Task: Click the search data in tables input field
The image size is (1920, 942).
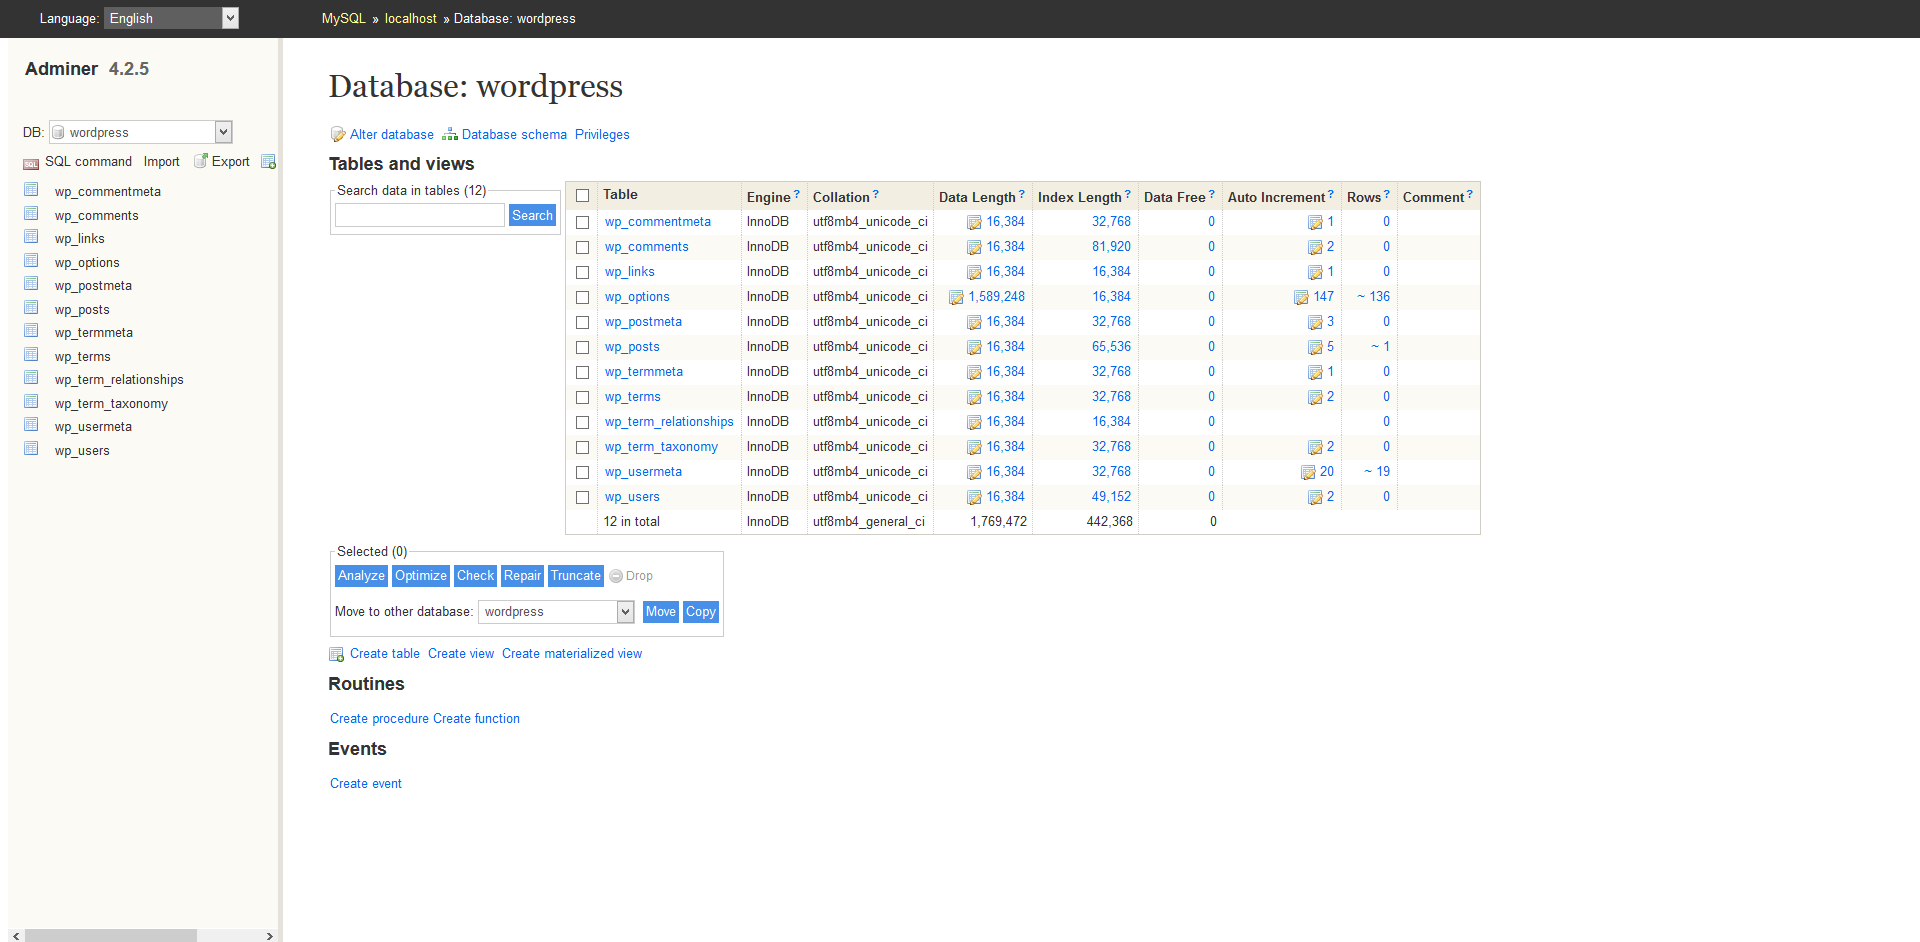Action: tap(419, 214)
